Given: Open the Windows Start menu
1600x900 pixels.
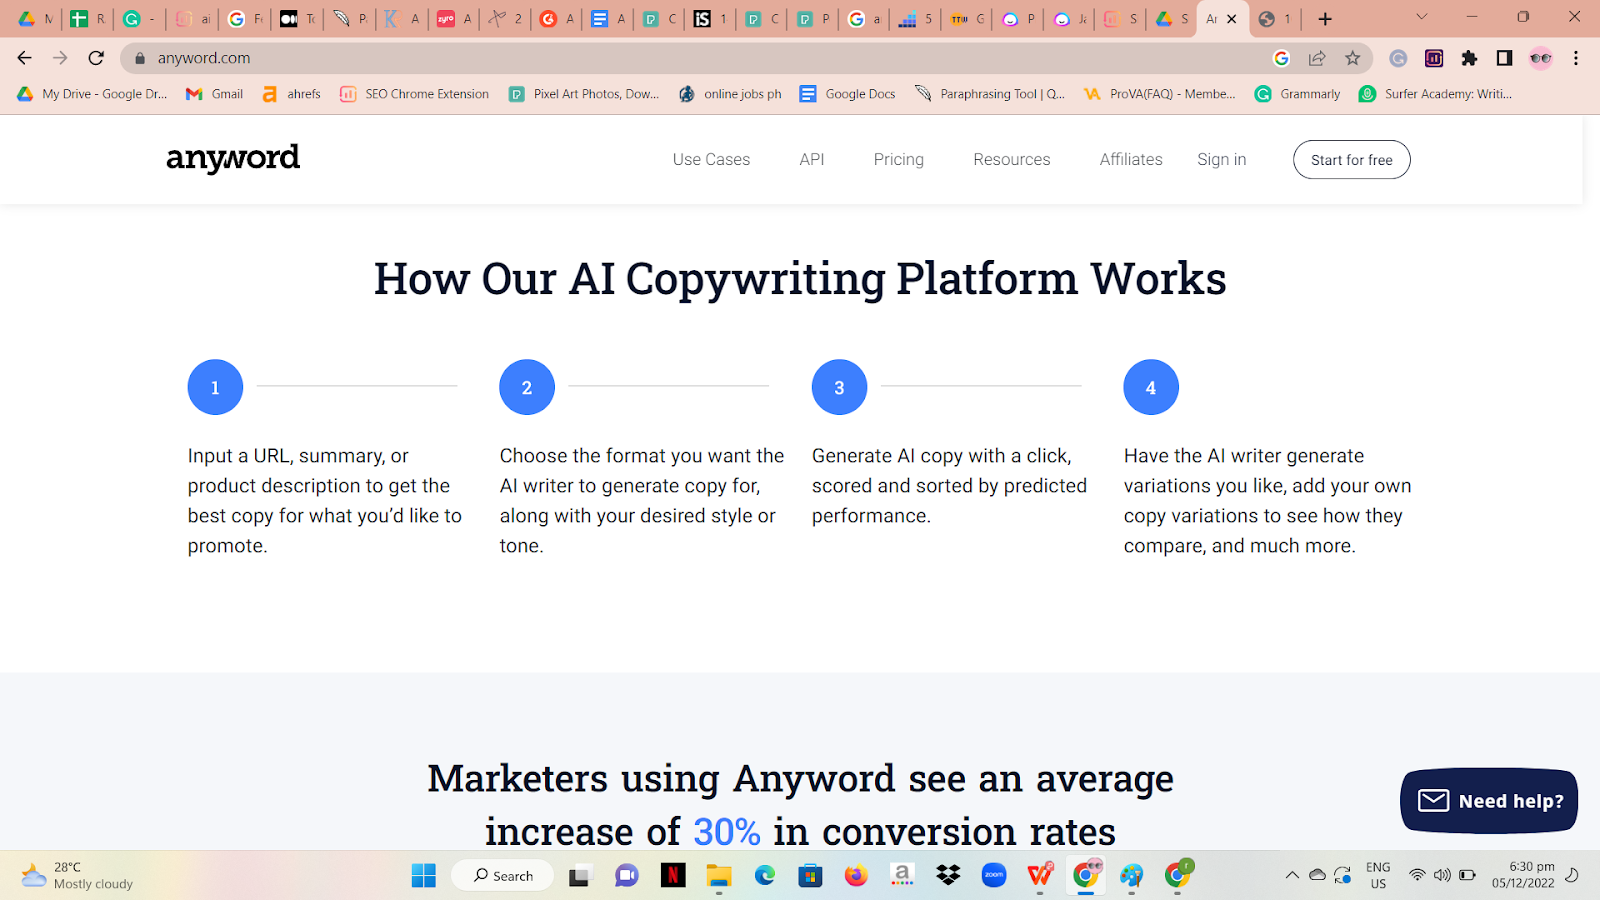Looking at the screenshot, I should 424,876.
